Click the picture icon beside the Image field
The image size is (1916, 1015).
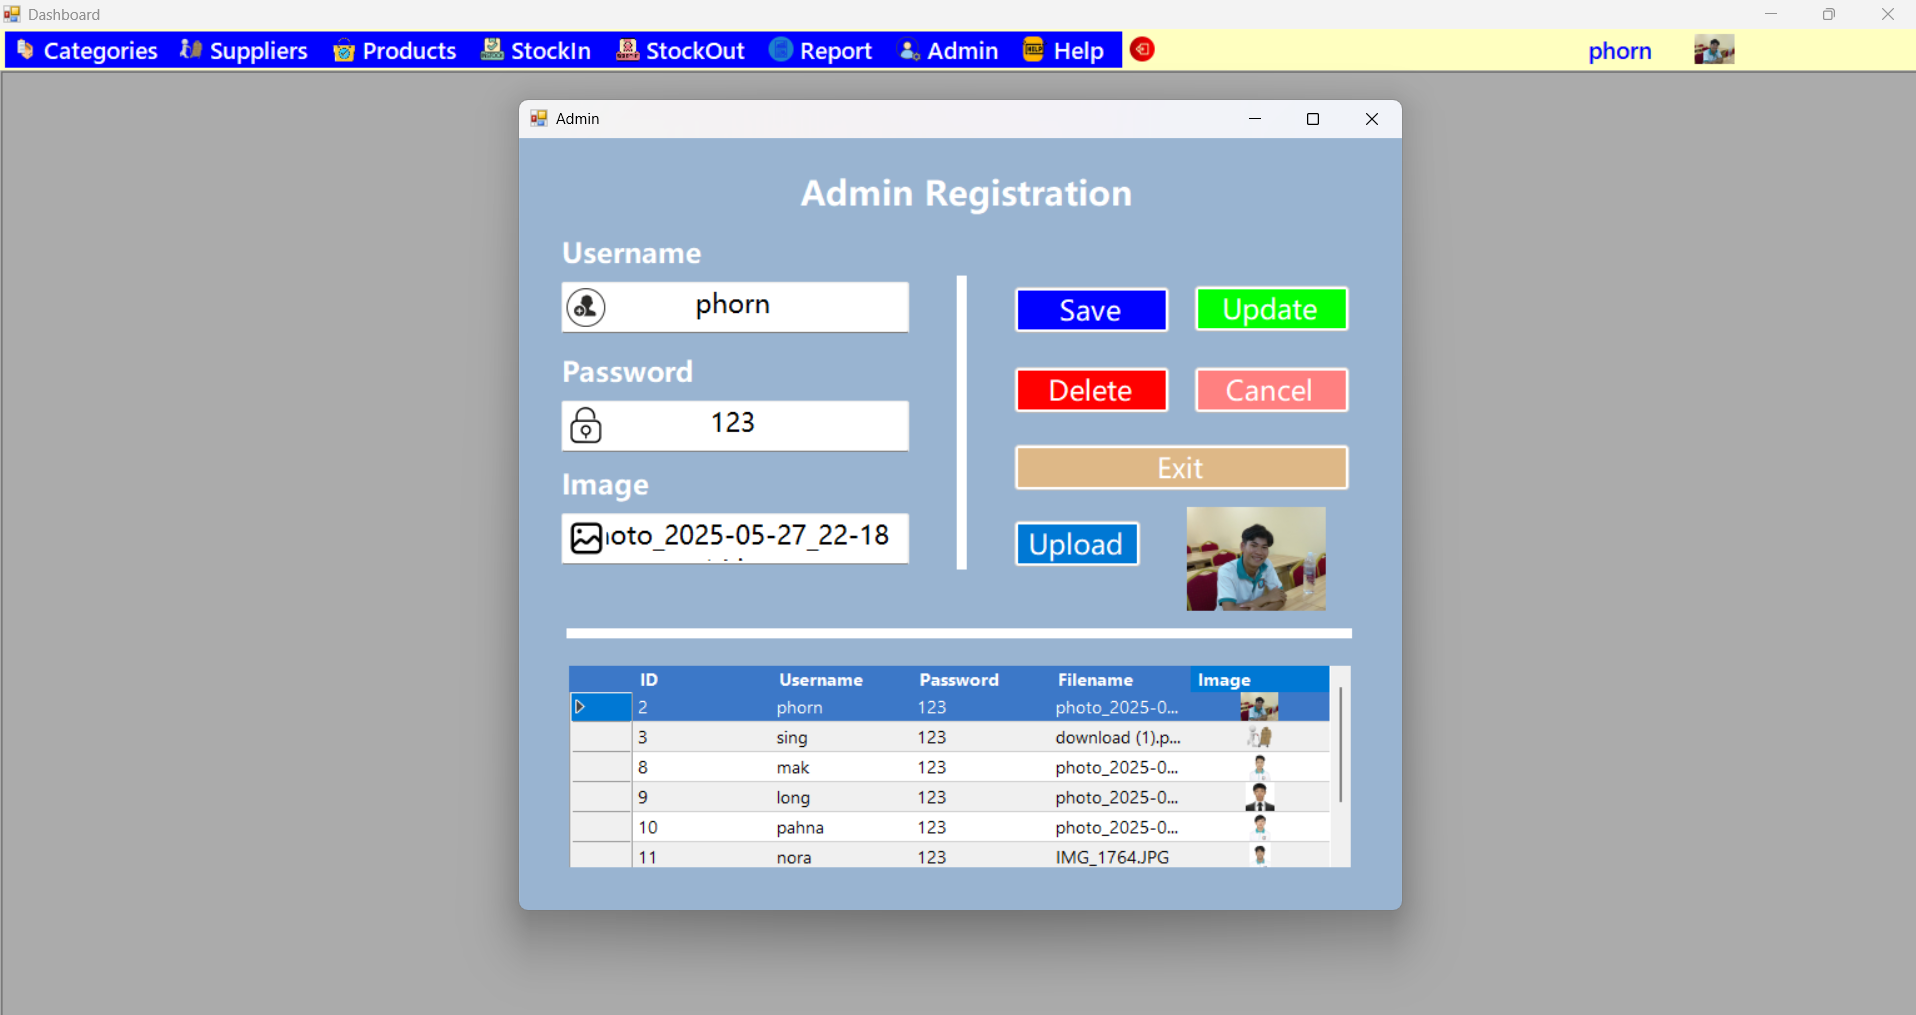point(586,538)
